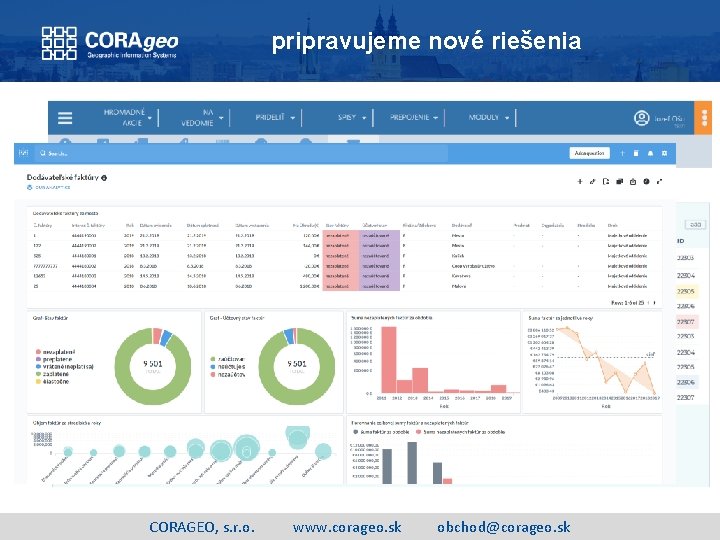Select the pink highlighted ID 22307 row
Screen dimensions: 720x540
(687, 321)
